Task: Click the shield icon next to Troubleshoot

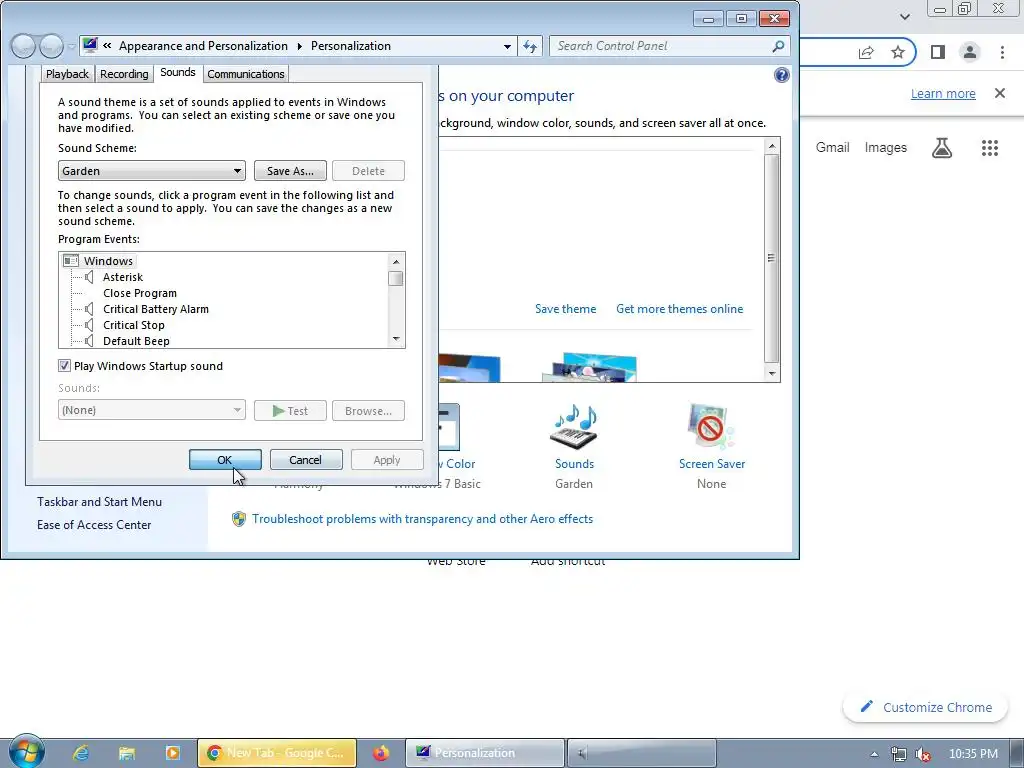Action: tap(238, 519)
